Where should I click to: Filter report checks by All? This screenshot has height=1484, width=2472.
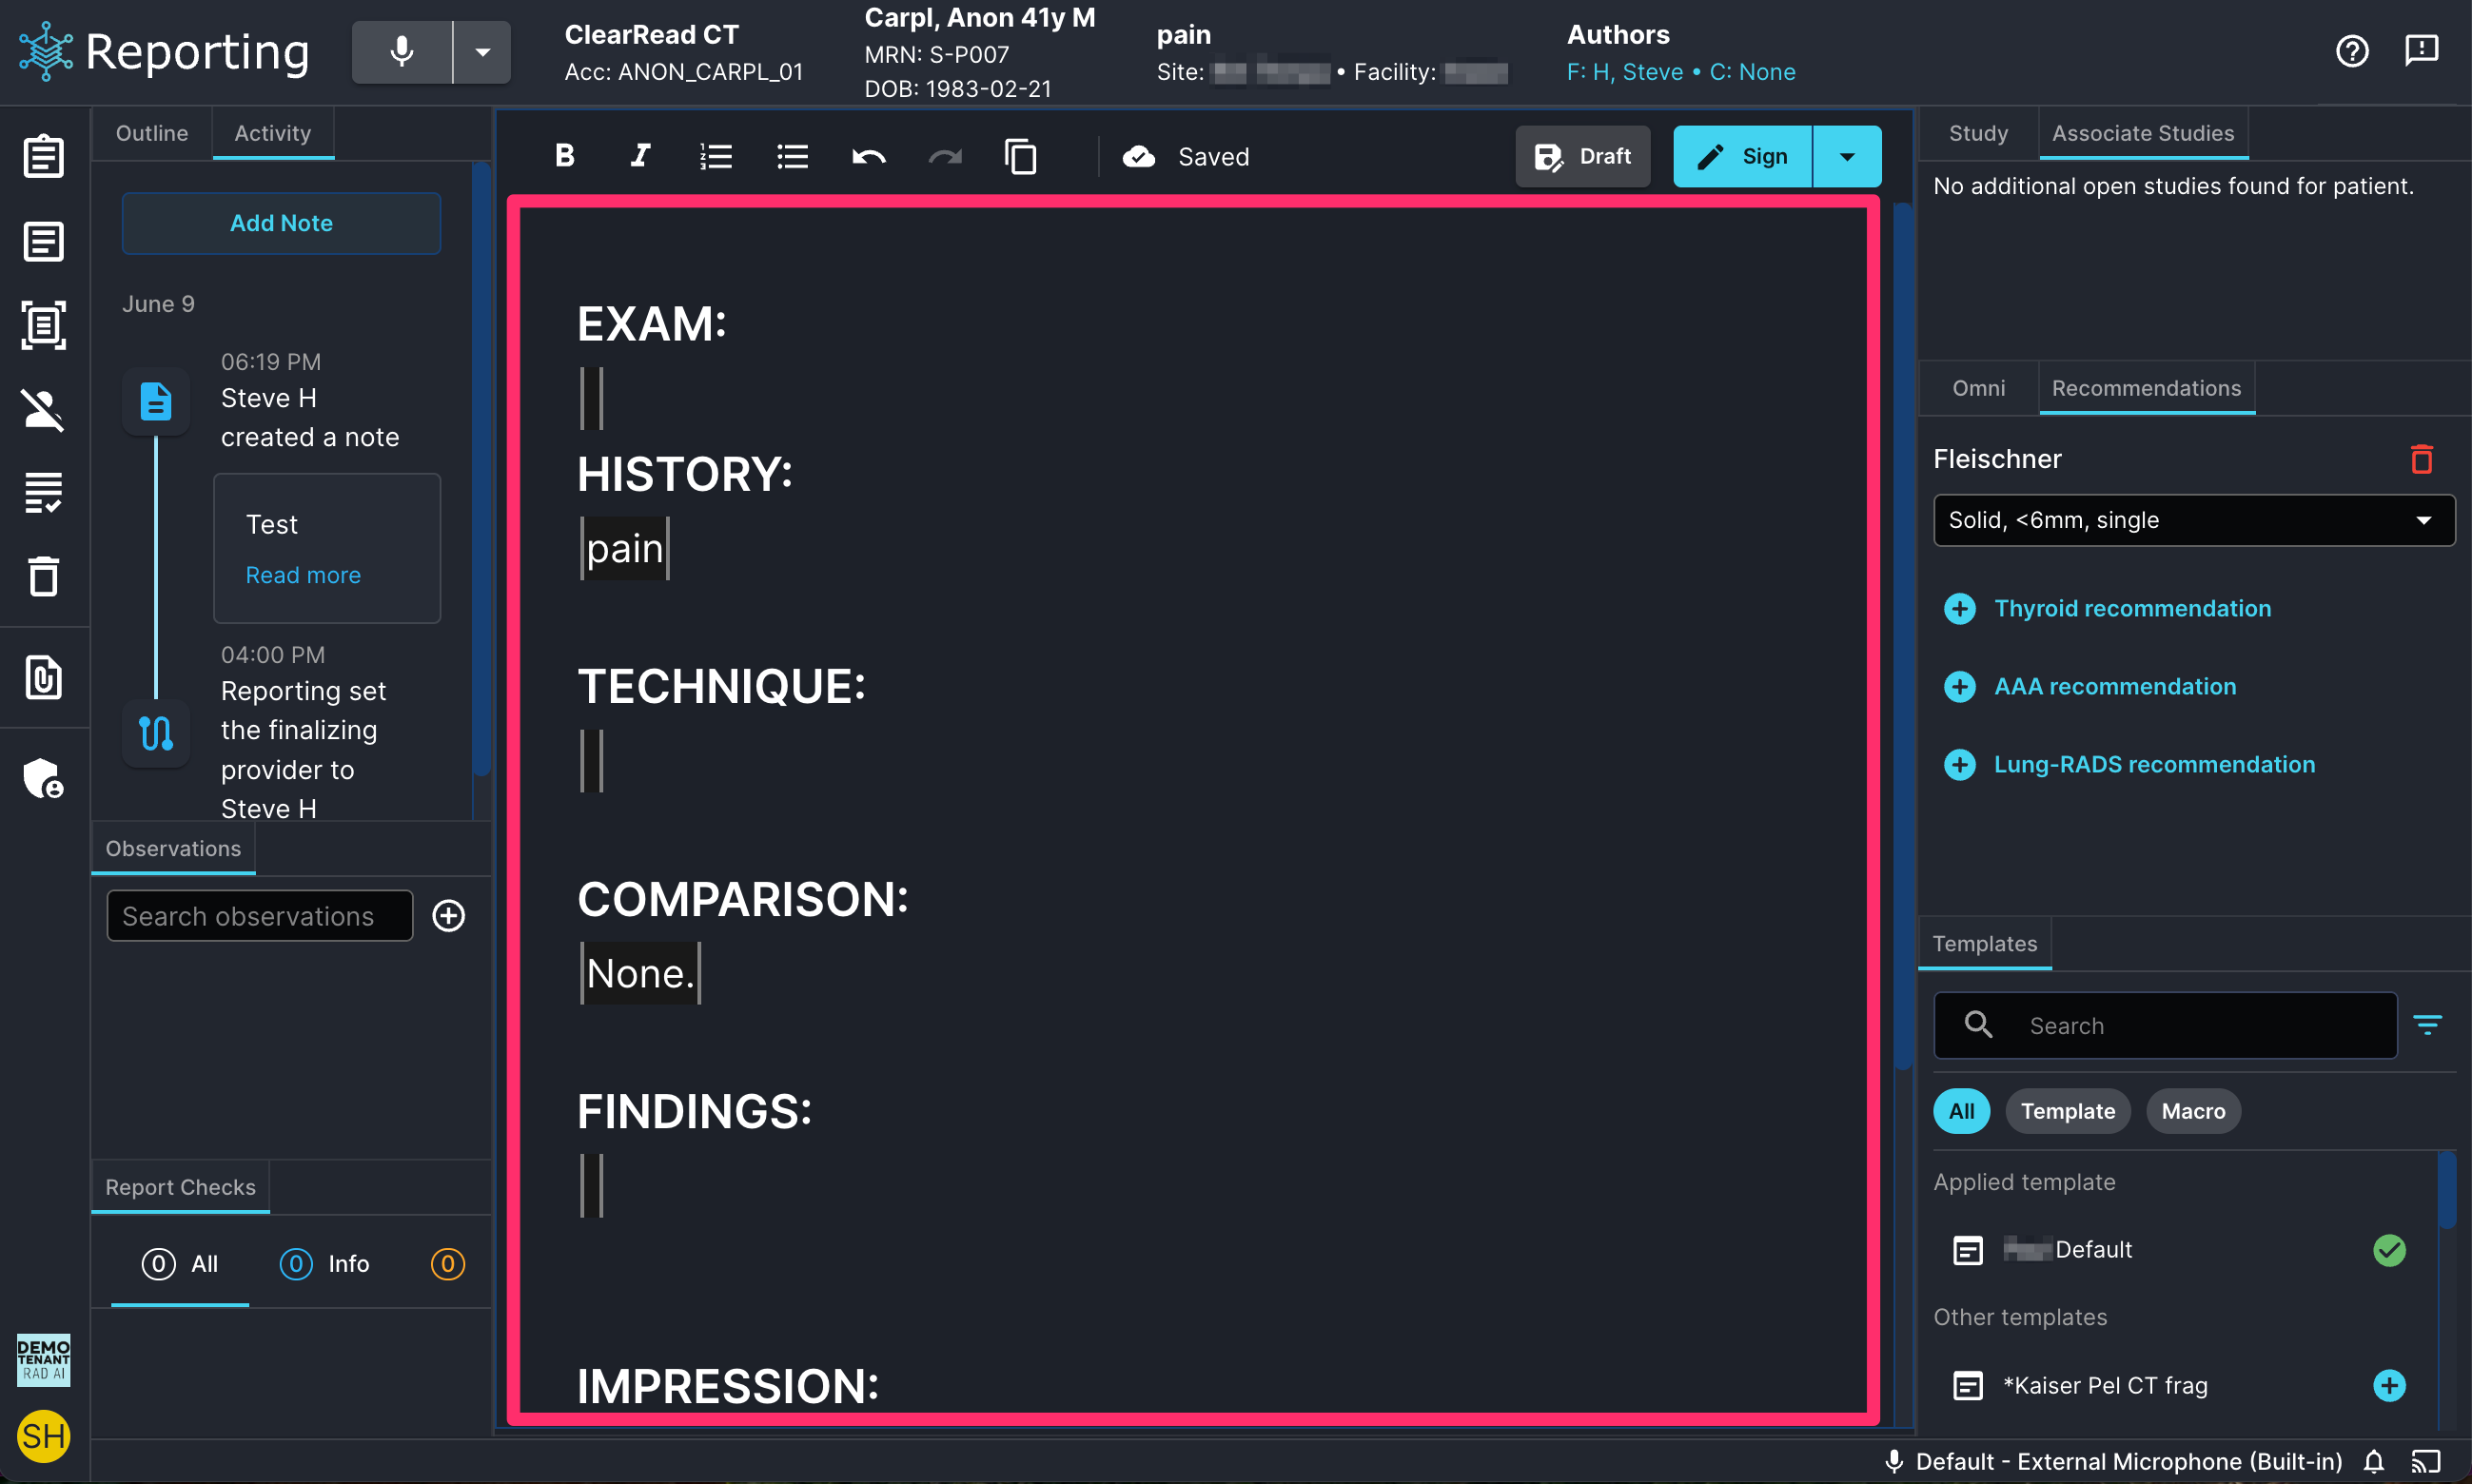click(180, 1264)
